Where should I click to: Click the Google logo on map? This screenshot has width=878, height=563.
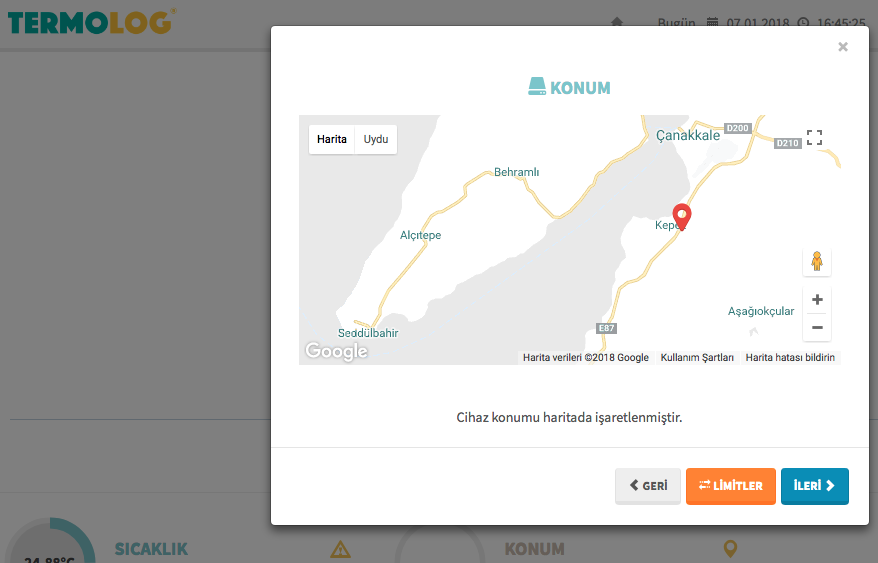[336, 351]
